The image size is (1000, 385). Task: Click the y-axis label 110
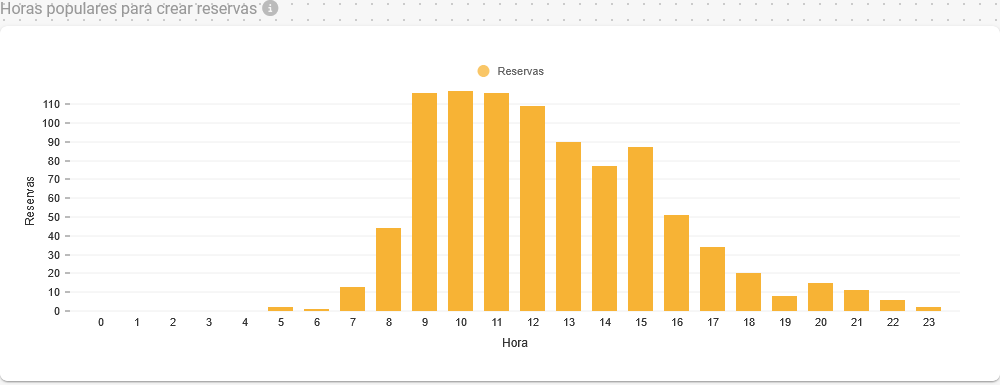[52, 104]
